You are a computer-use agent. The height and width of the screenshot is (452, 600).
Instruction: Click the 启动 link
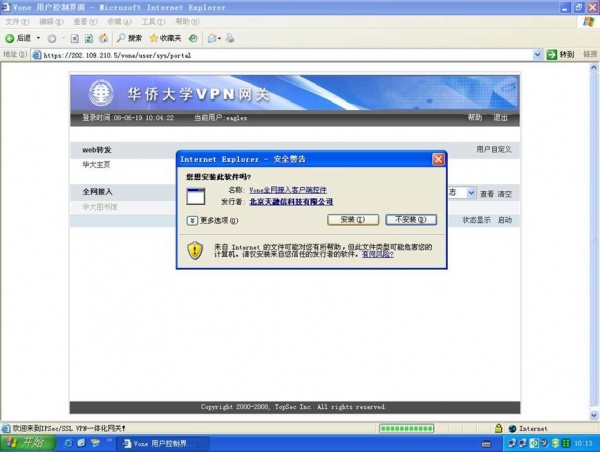(505, 220)
